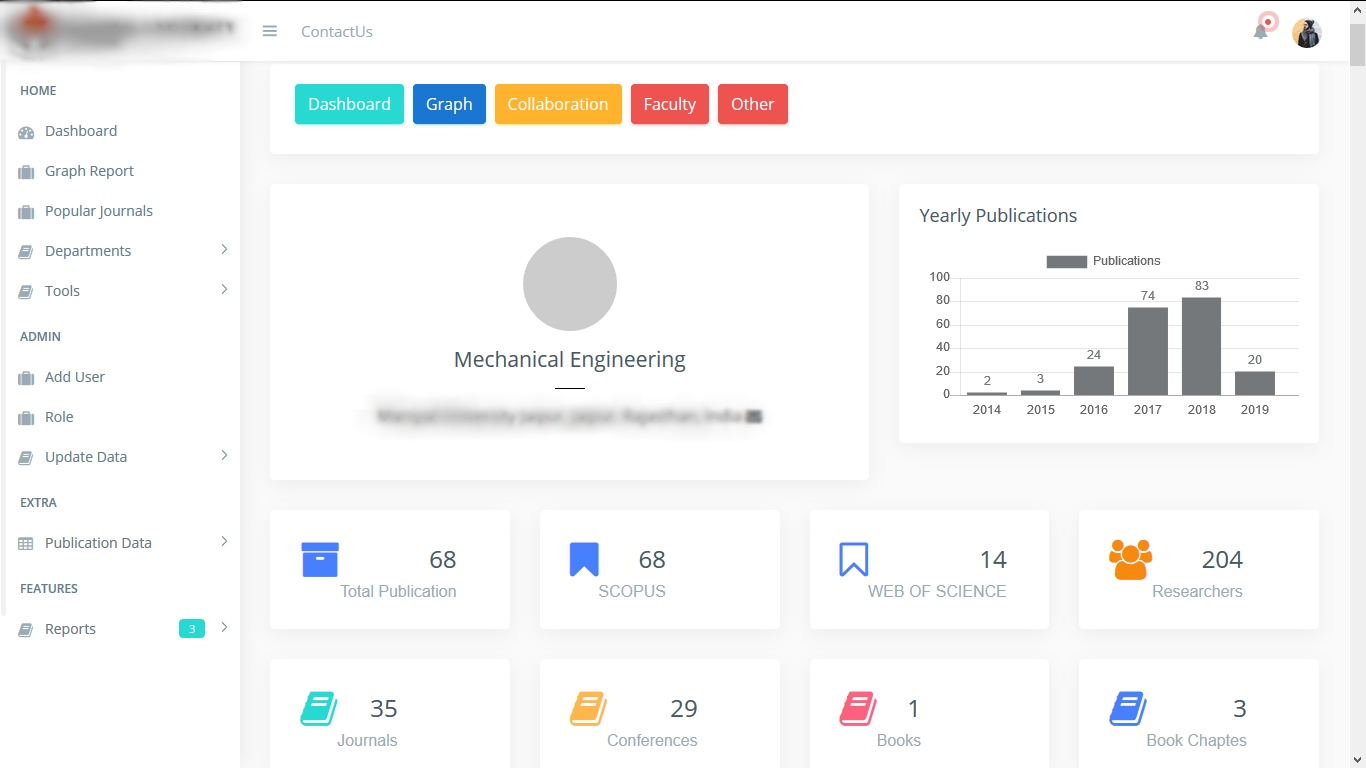This screenshot has width=1366, height=768.
Task: Expand the Publication Data menu
Action: tap(98, 543)
